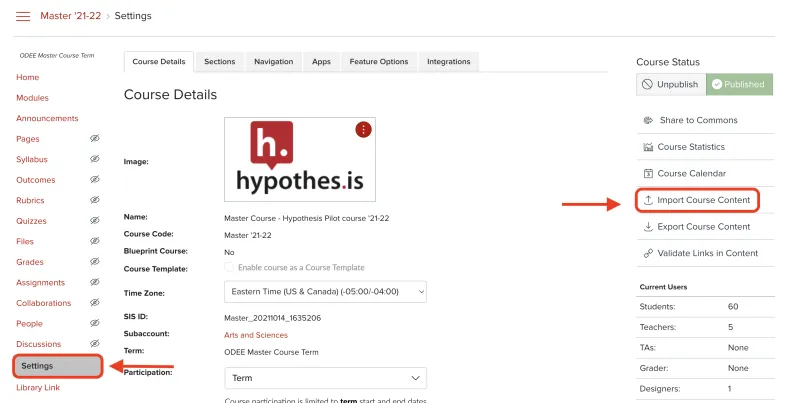This screenshot has height=403, width=800.
Task: Open the hamburger navigation menu
Action: (23, 16)
